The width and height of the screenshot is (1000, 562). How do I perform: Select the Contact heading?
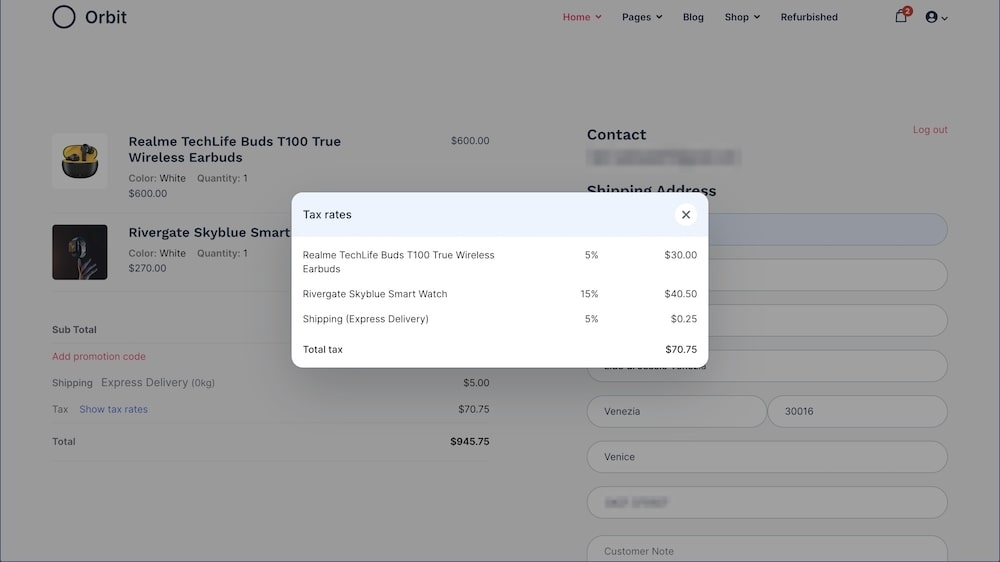[617, 135]
